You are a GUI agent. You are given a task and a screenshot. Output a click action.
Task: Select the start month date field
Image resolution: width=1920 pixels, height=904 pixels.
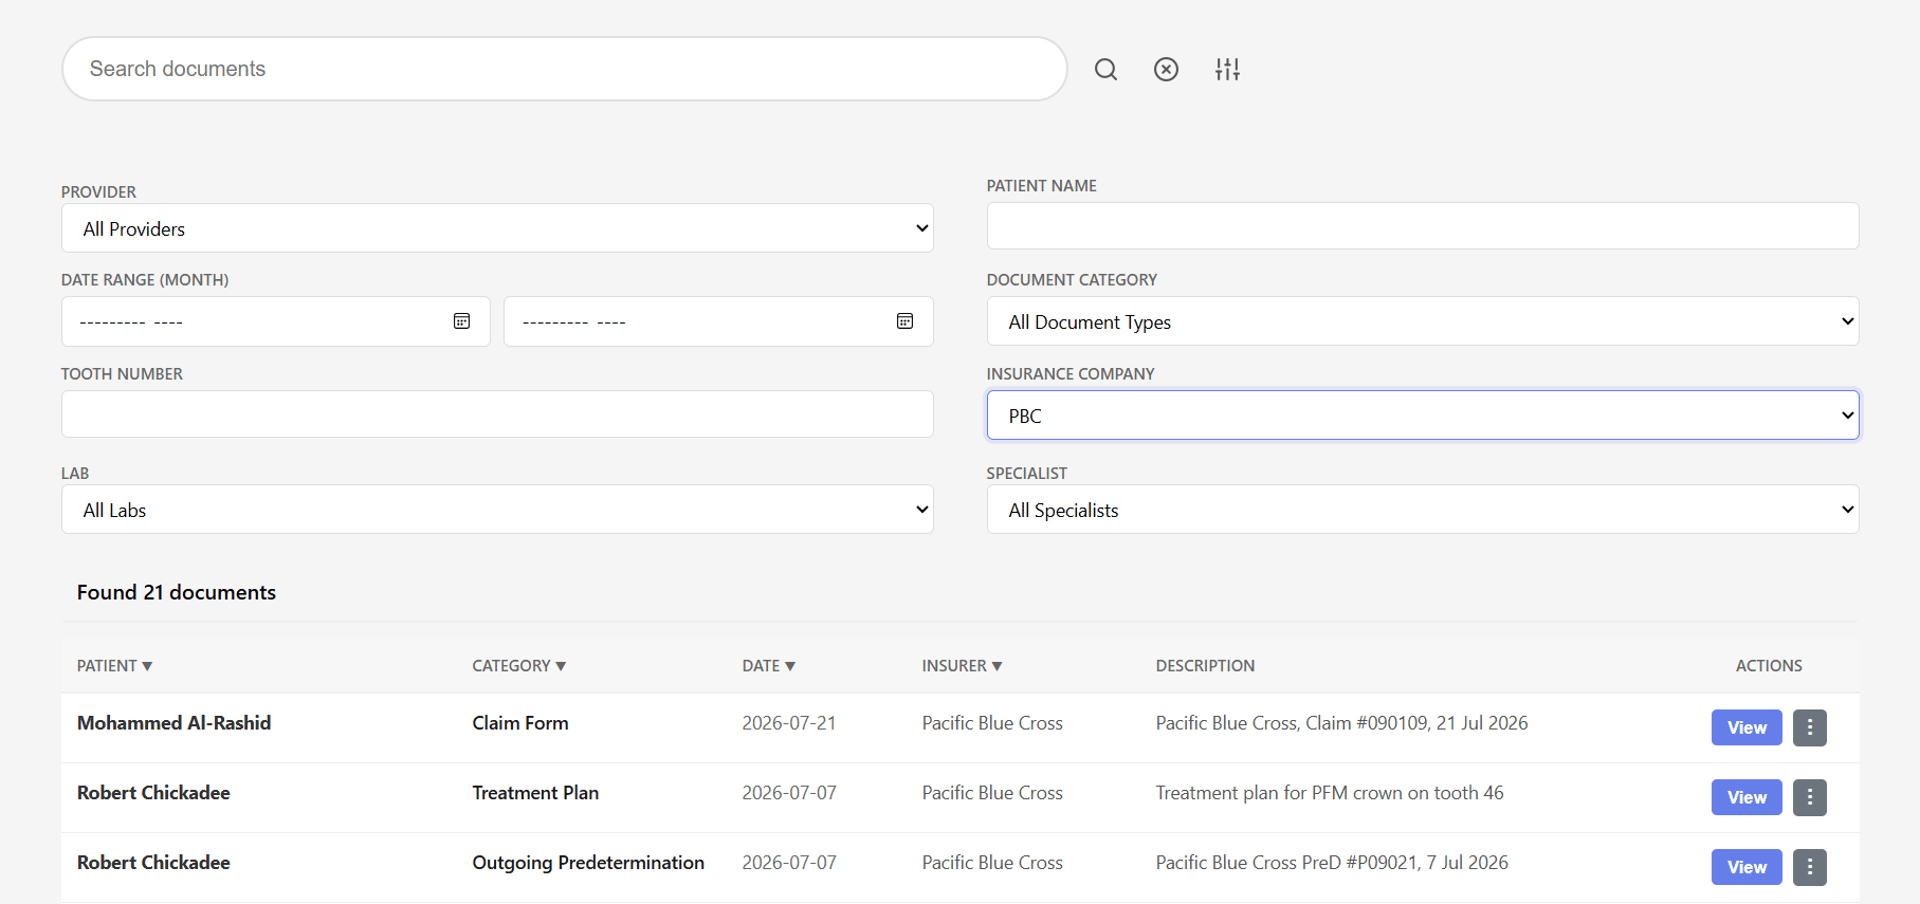click(x=276, y=321)
